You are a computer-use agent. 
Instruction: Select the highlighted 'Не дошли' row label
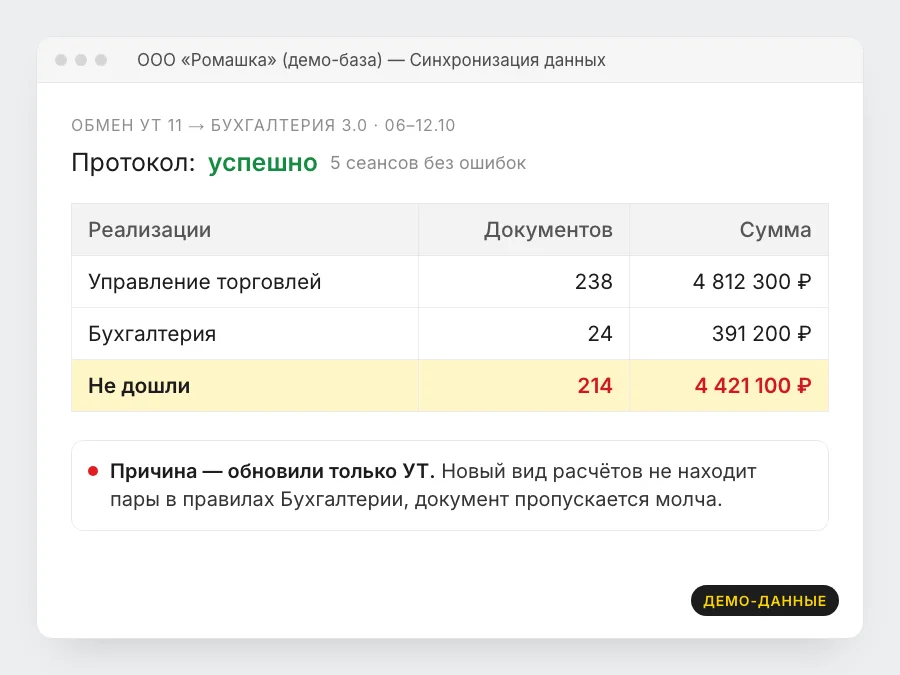coord(139,386)
